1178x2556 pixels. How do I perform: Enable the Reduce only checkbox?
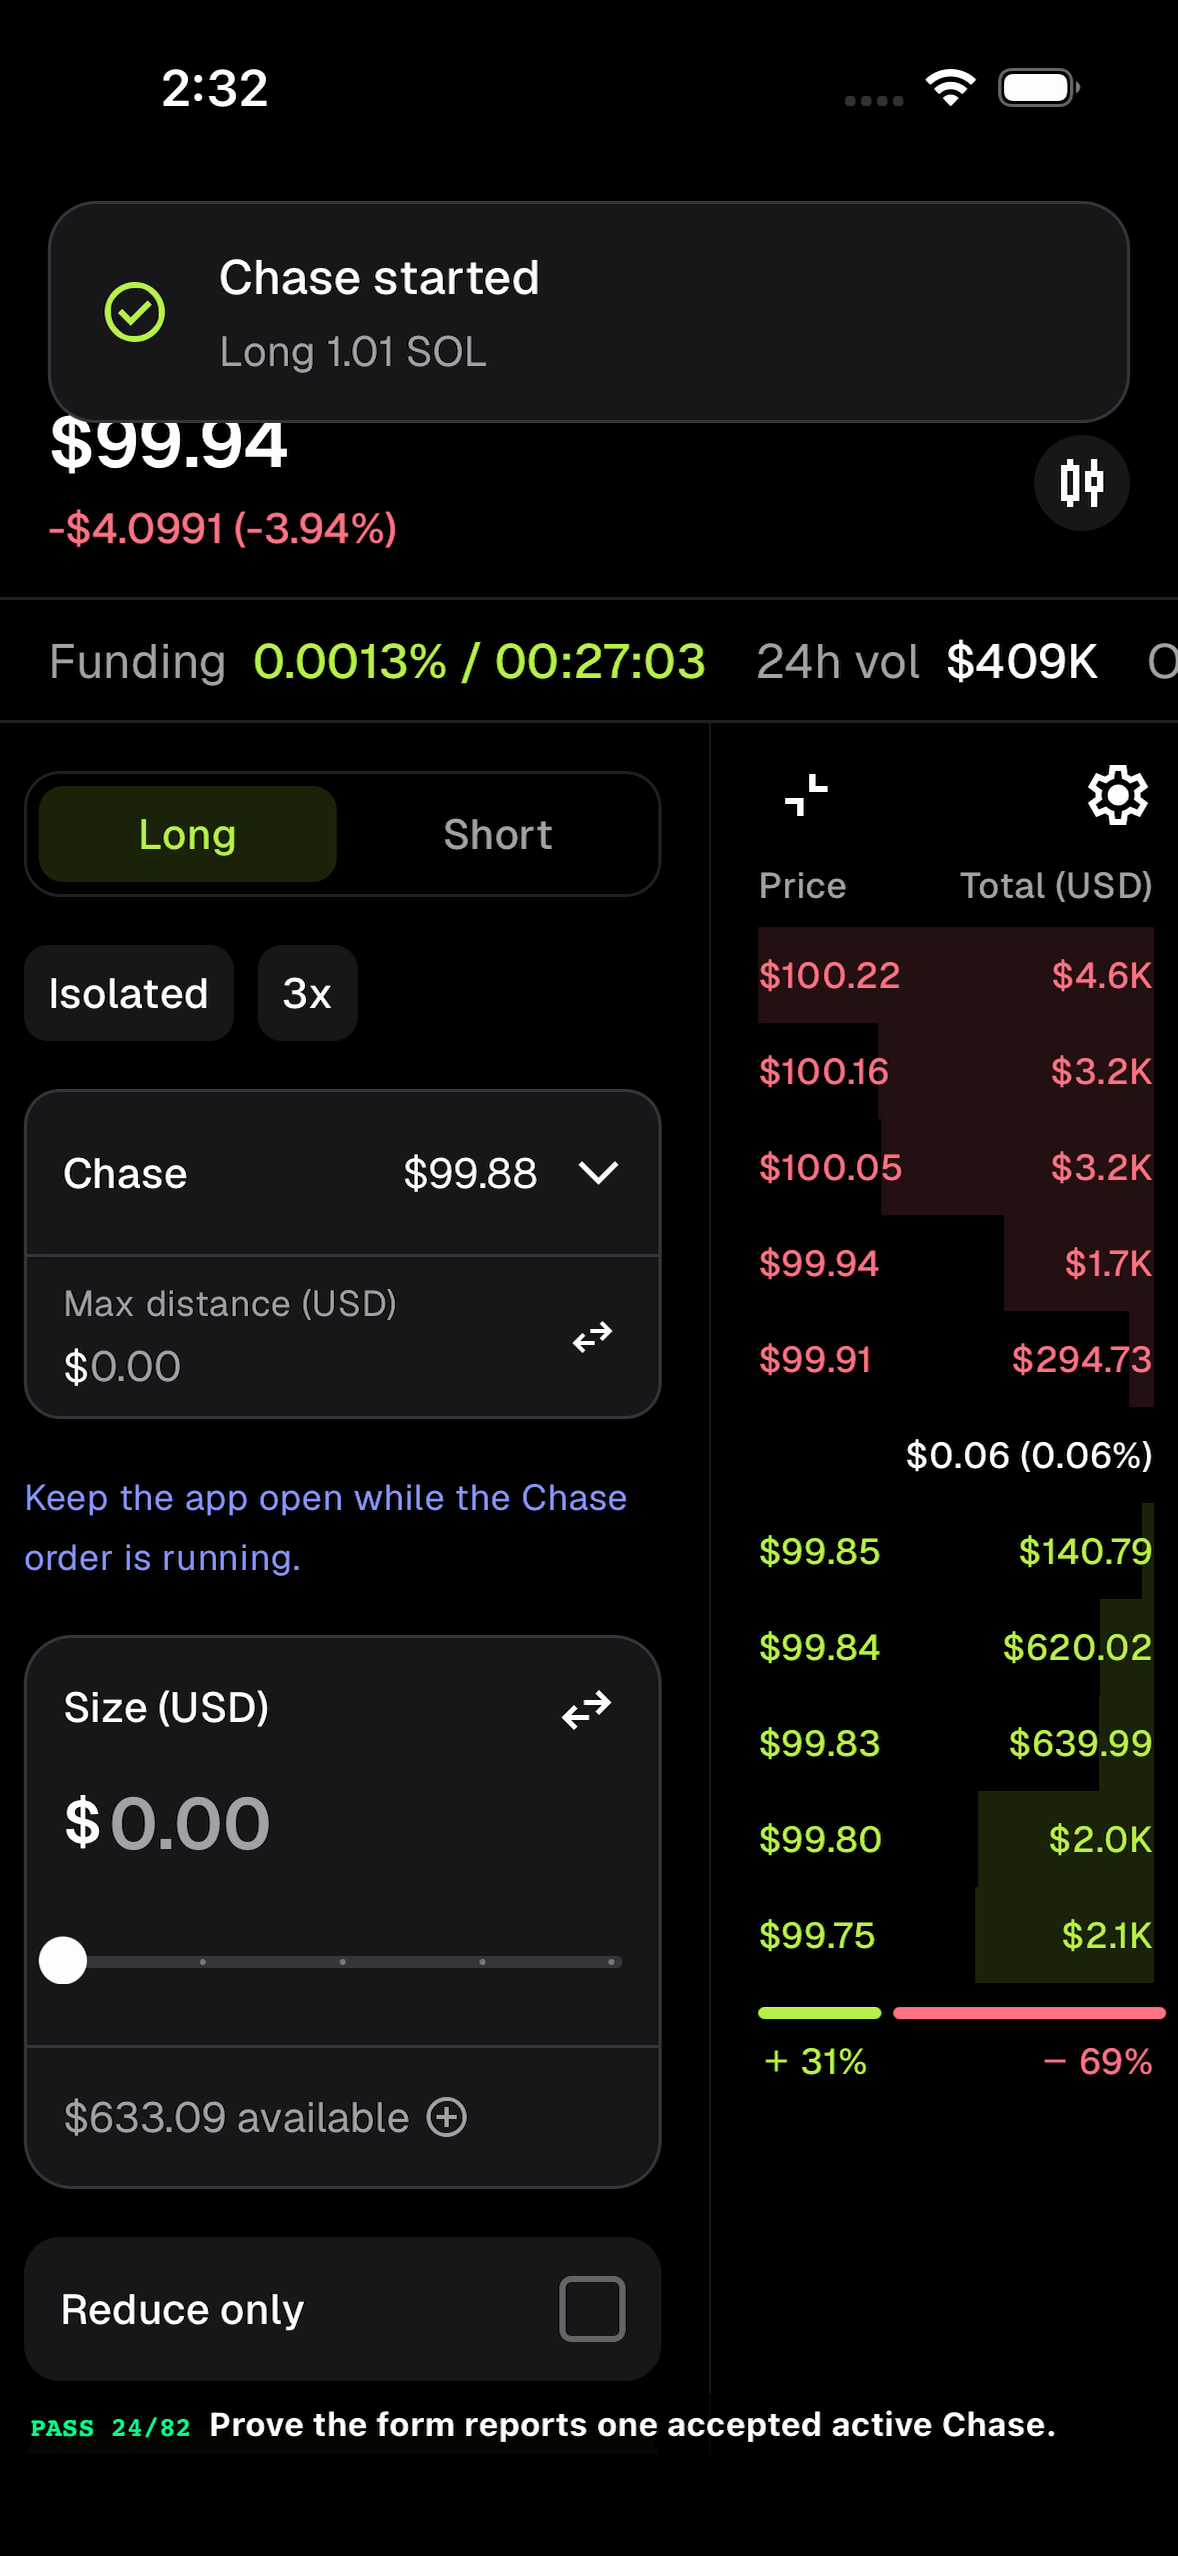click(592, 2309)
